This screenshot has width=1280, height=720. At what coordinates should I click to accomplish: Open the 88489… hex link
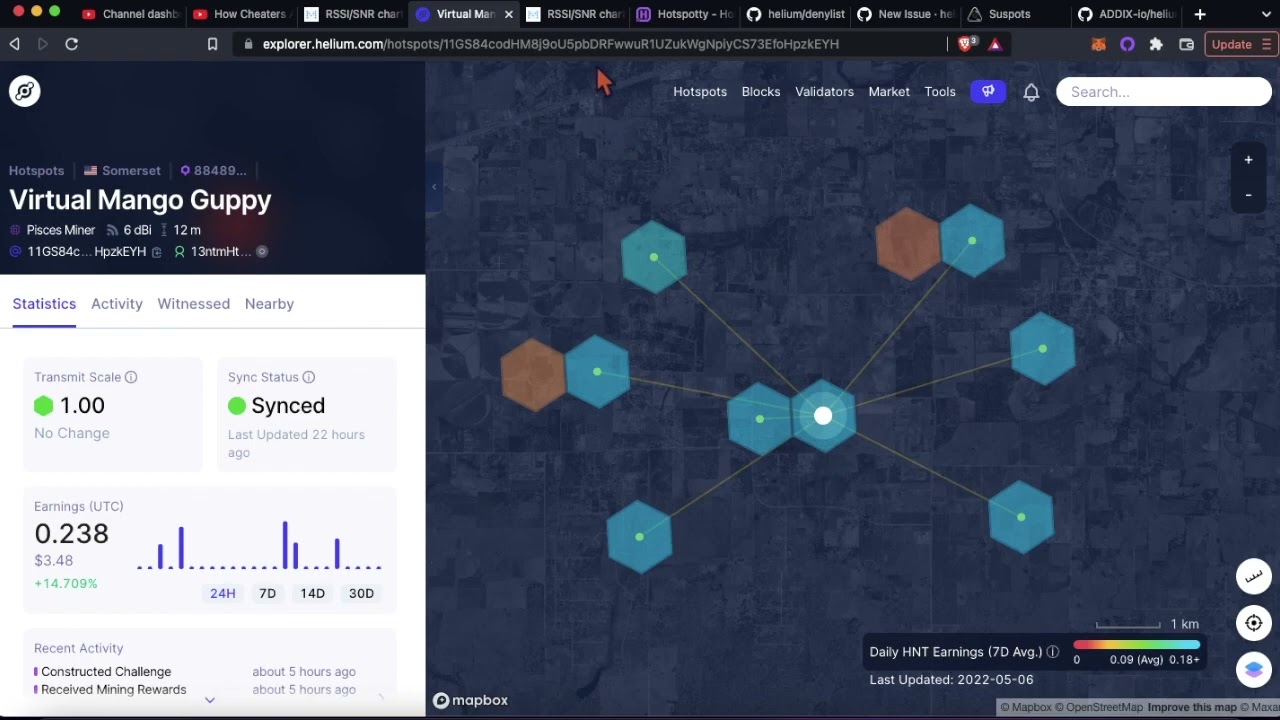(x=213, y=171)
